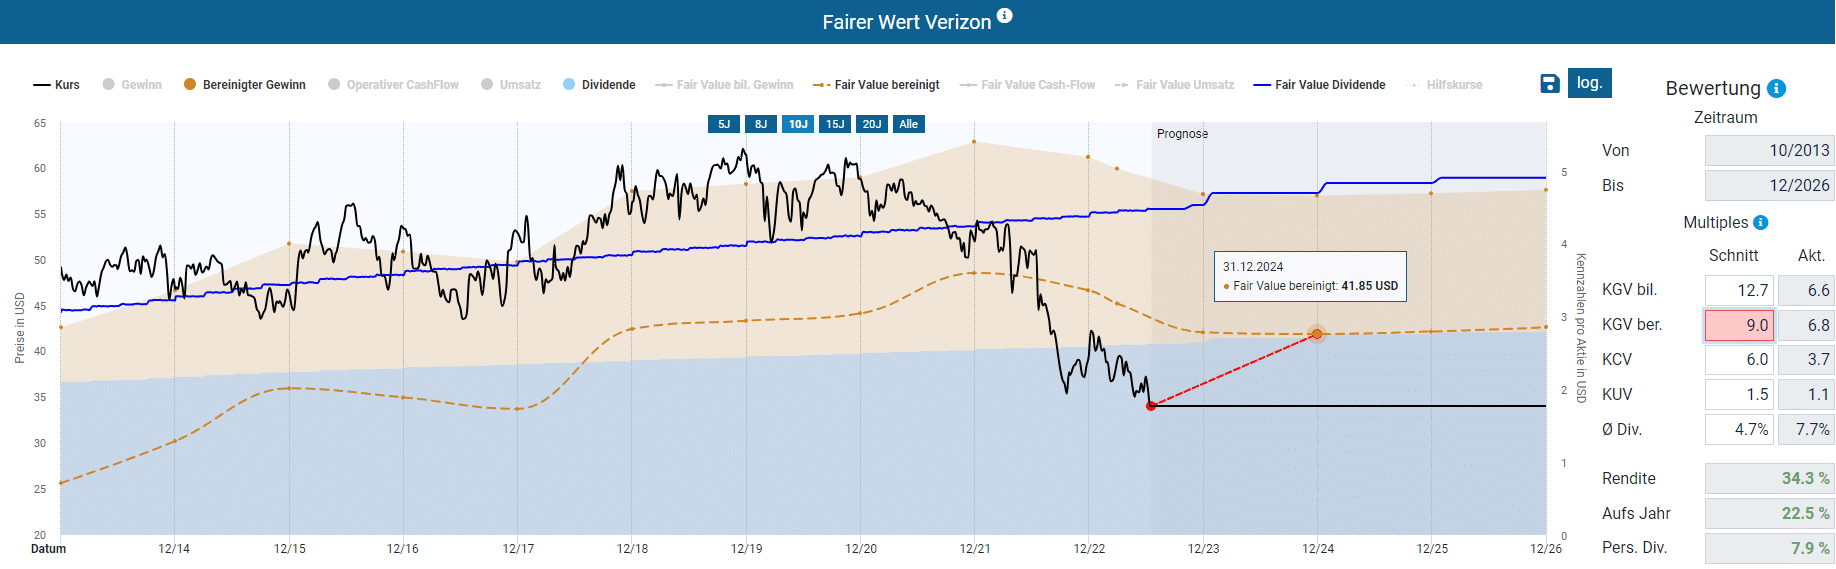
Task: Click the Bis date field 12/2026
Action: 1769,185
